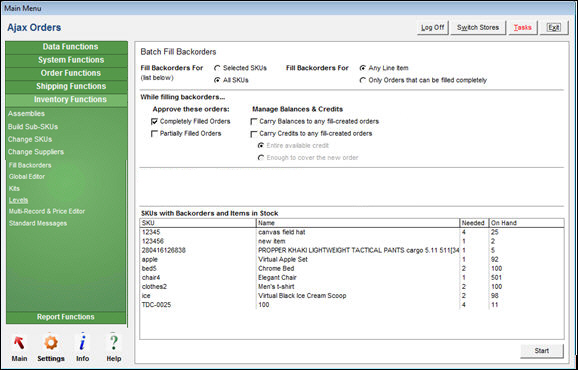Viewport: 578px width, 370px height.
Task: Choose the Any Line Item option
Action: coord(363,68)
